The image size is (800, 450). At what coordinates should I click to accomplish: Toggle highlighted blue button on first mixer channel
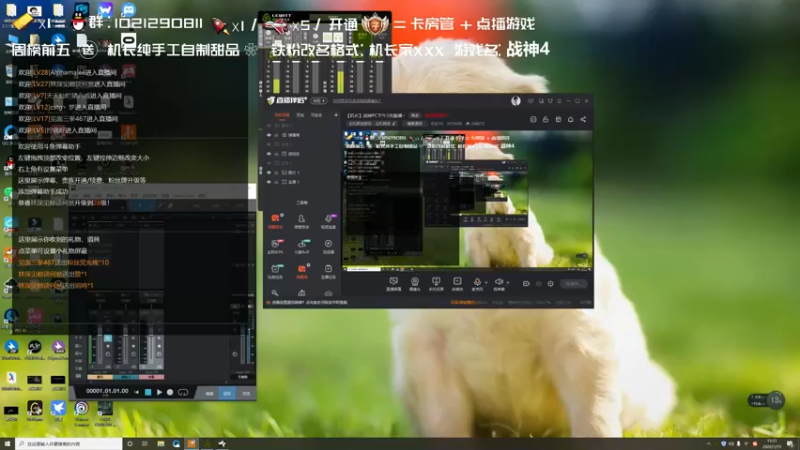(x=108, y=338)
